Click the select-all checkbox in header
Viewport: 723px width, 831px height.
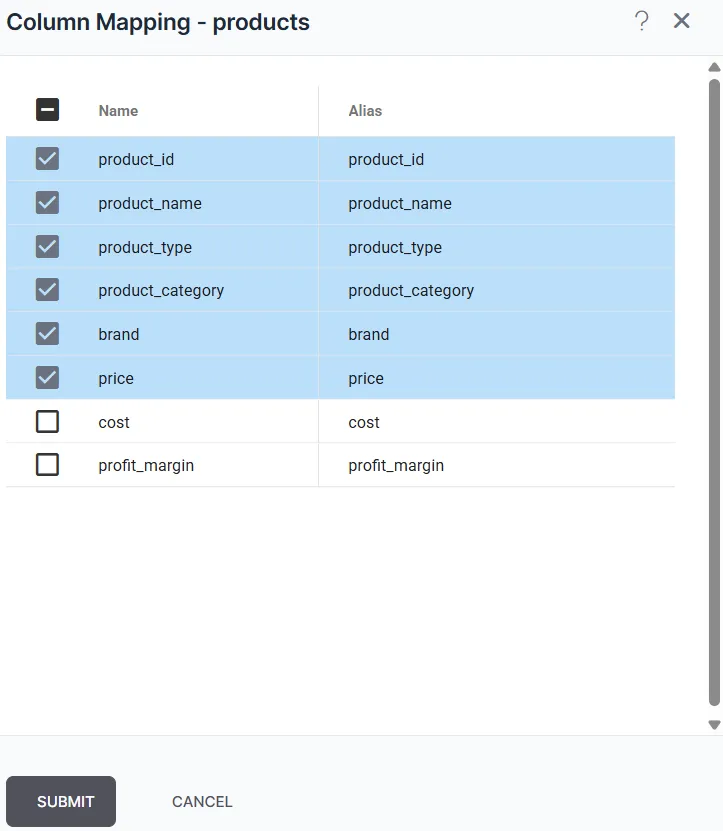point(47,110)
